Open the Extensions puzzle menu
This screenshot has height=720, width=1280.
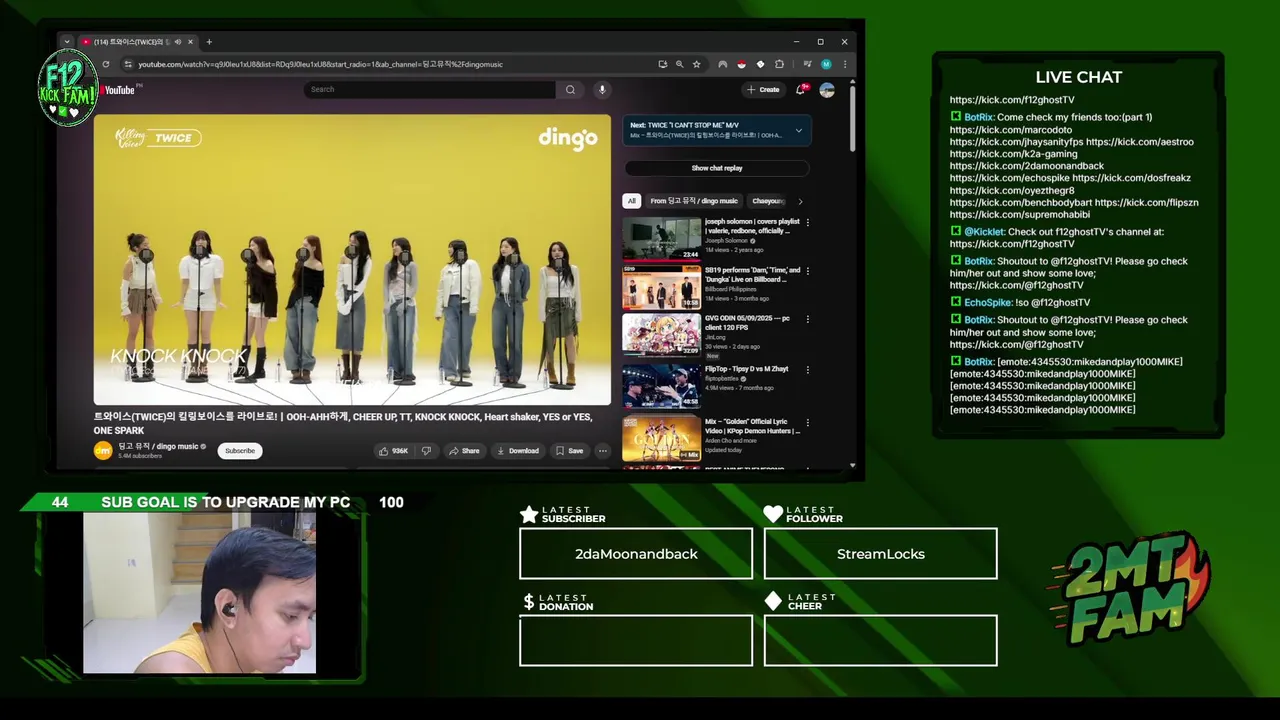click(779, 64)
